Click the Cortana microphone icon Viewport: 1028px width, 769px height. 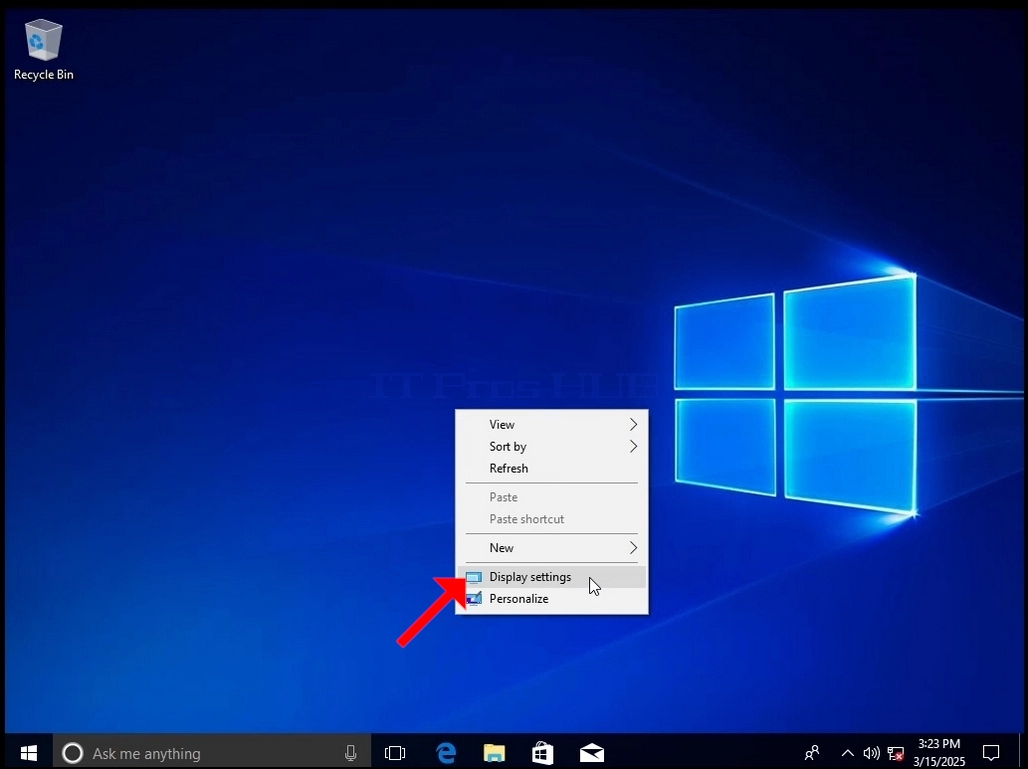pyautogui.click(x=351, y=753)
